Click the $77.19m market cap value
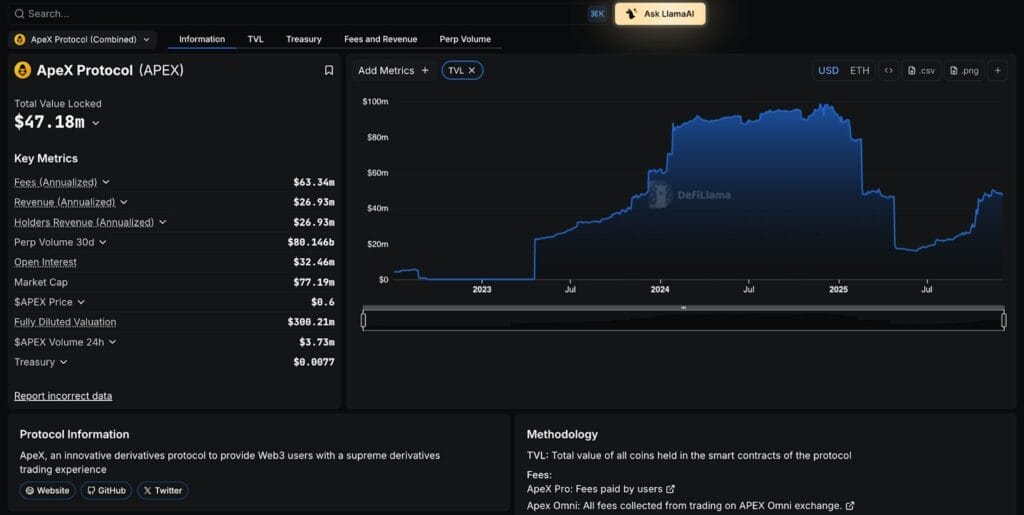1024x515 pixels. pyautogui.click(x=313, y=283)
